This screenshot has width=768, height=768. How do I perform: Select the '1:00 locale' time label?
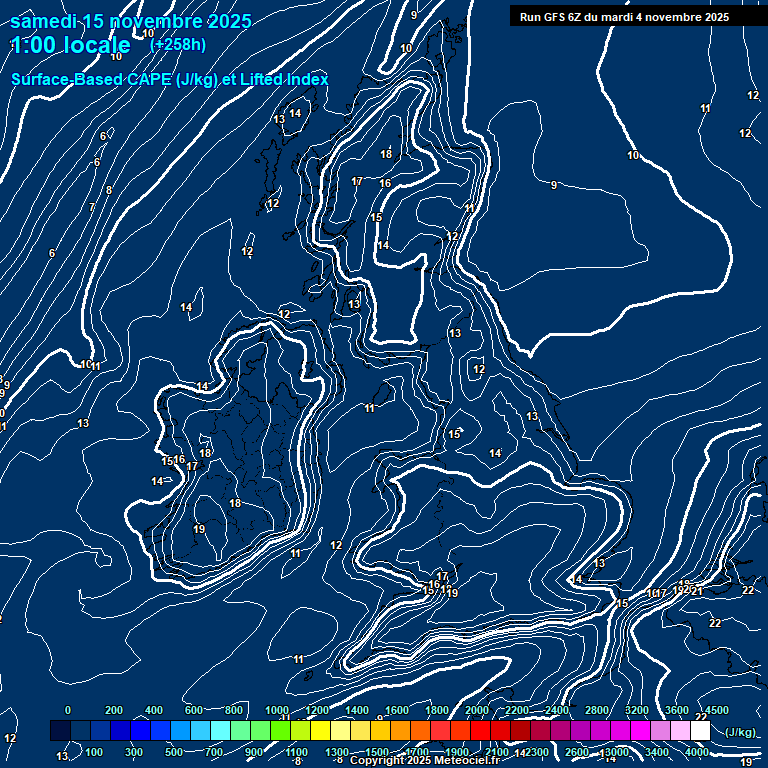tap(70, 45)
